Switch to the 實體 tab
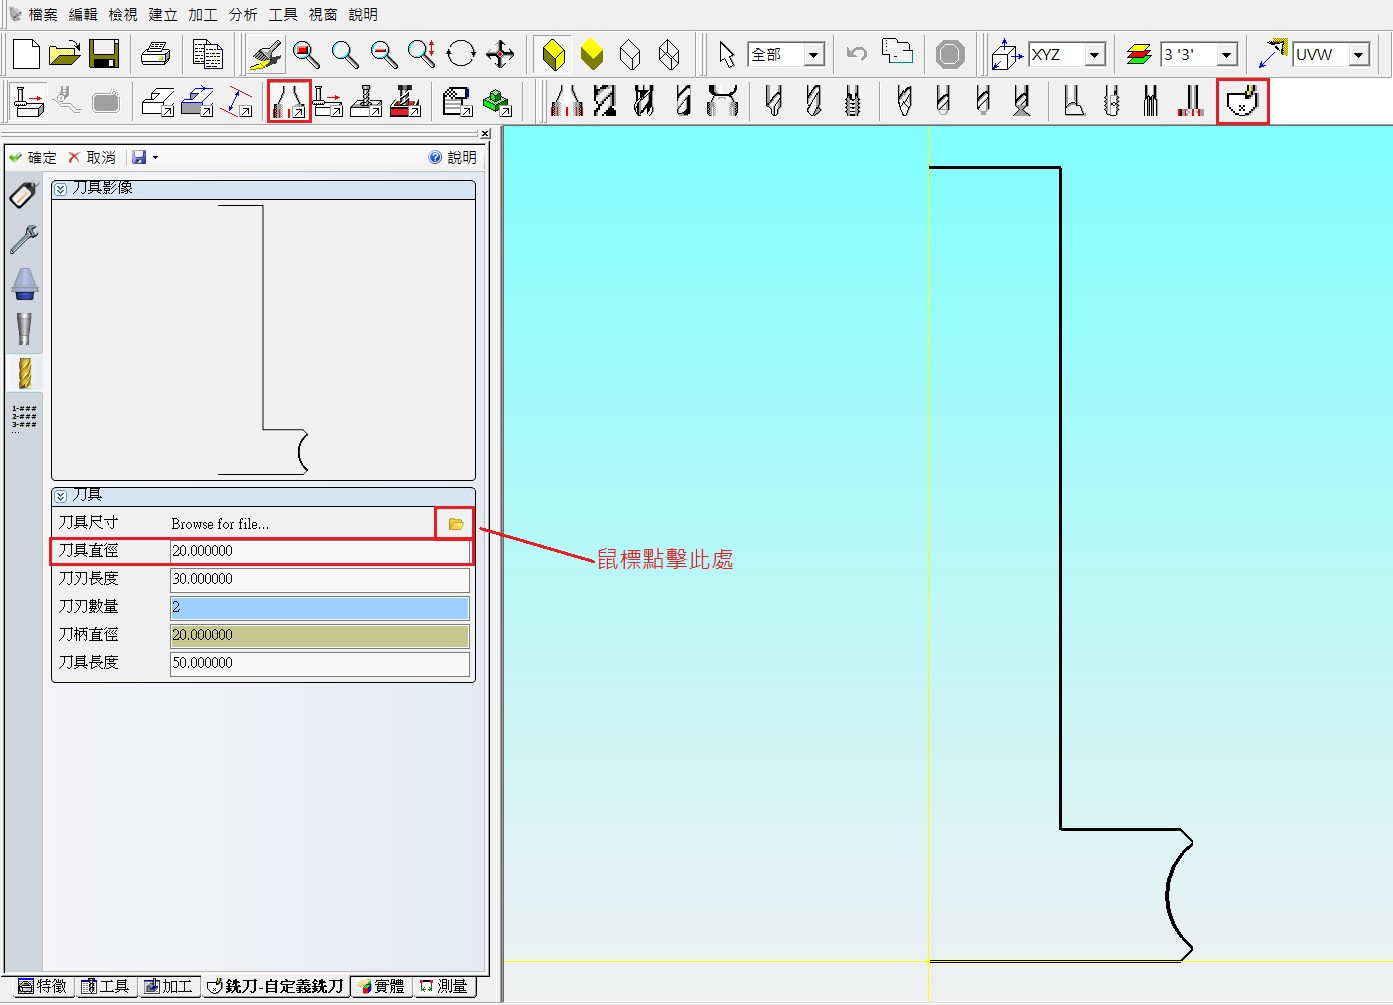 coord(381,987)
